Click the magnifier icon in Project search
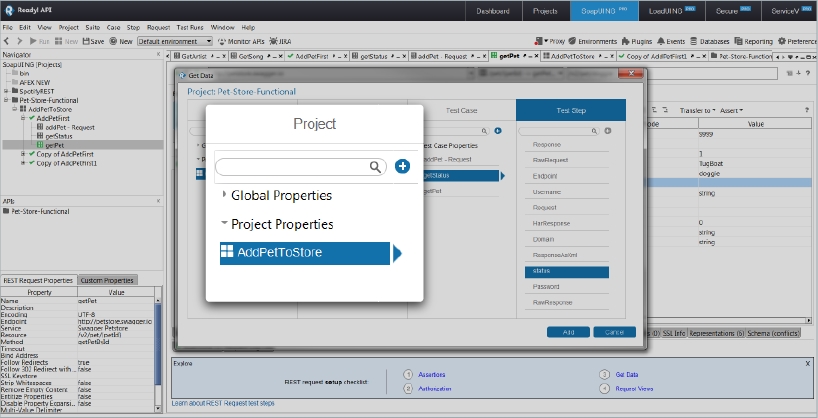Screen dimensions: 818x418 tap(376, 167)
